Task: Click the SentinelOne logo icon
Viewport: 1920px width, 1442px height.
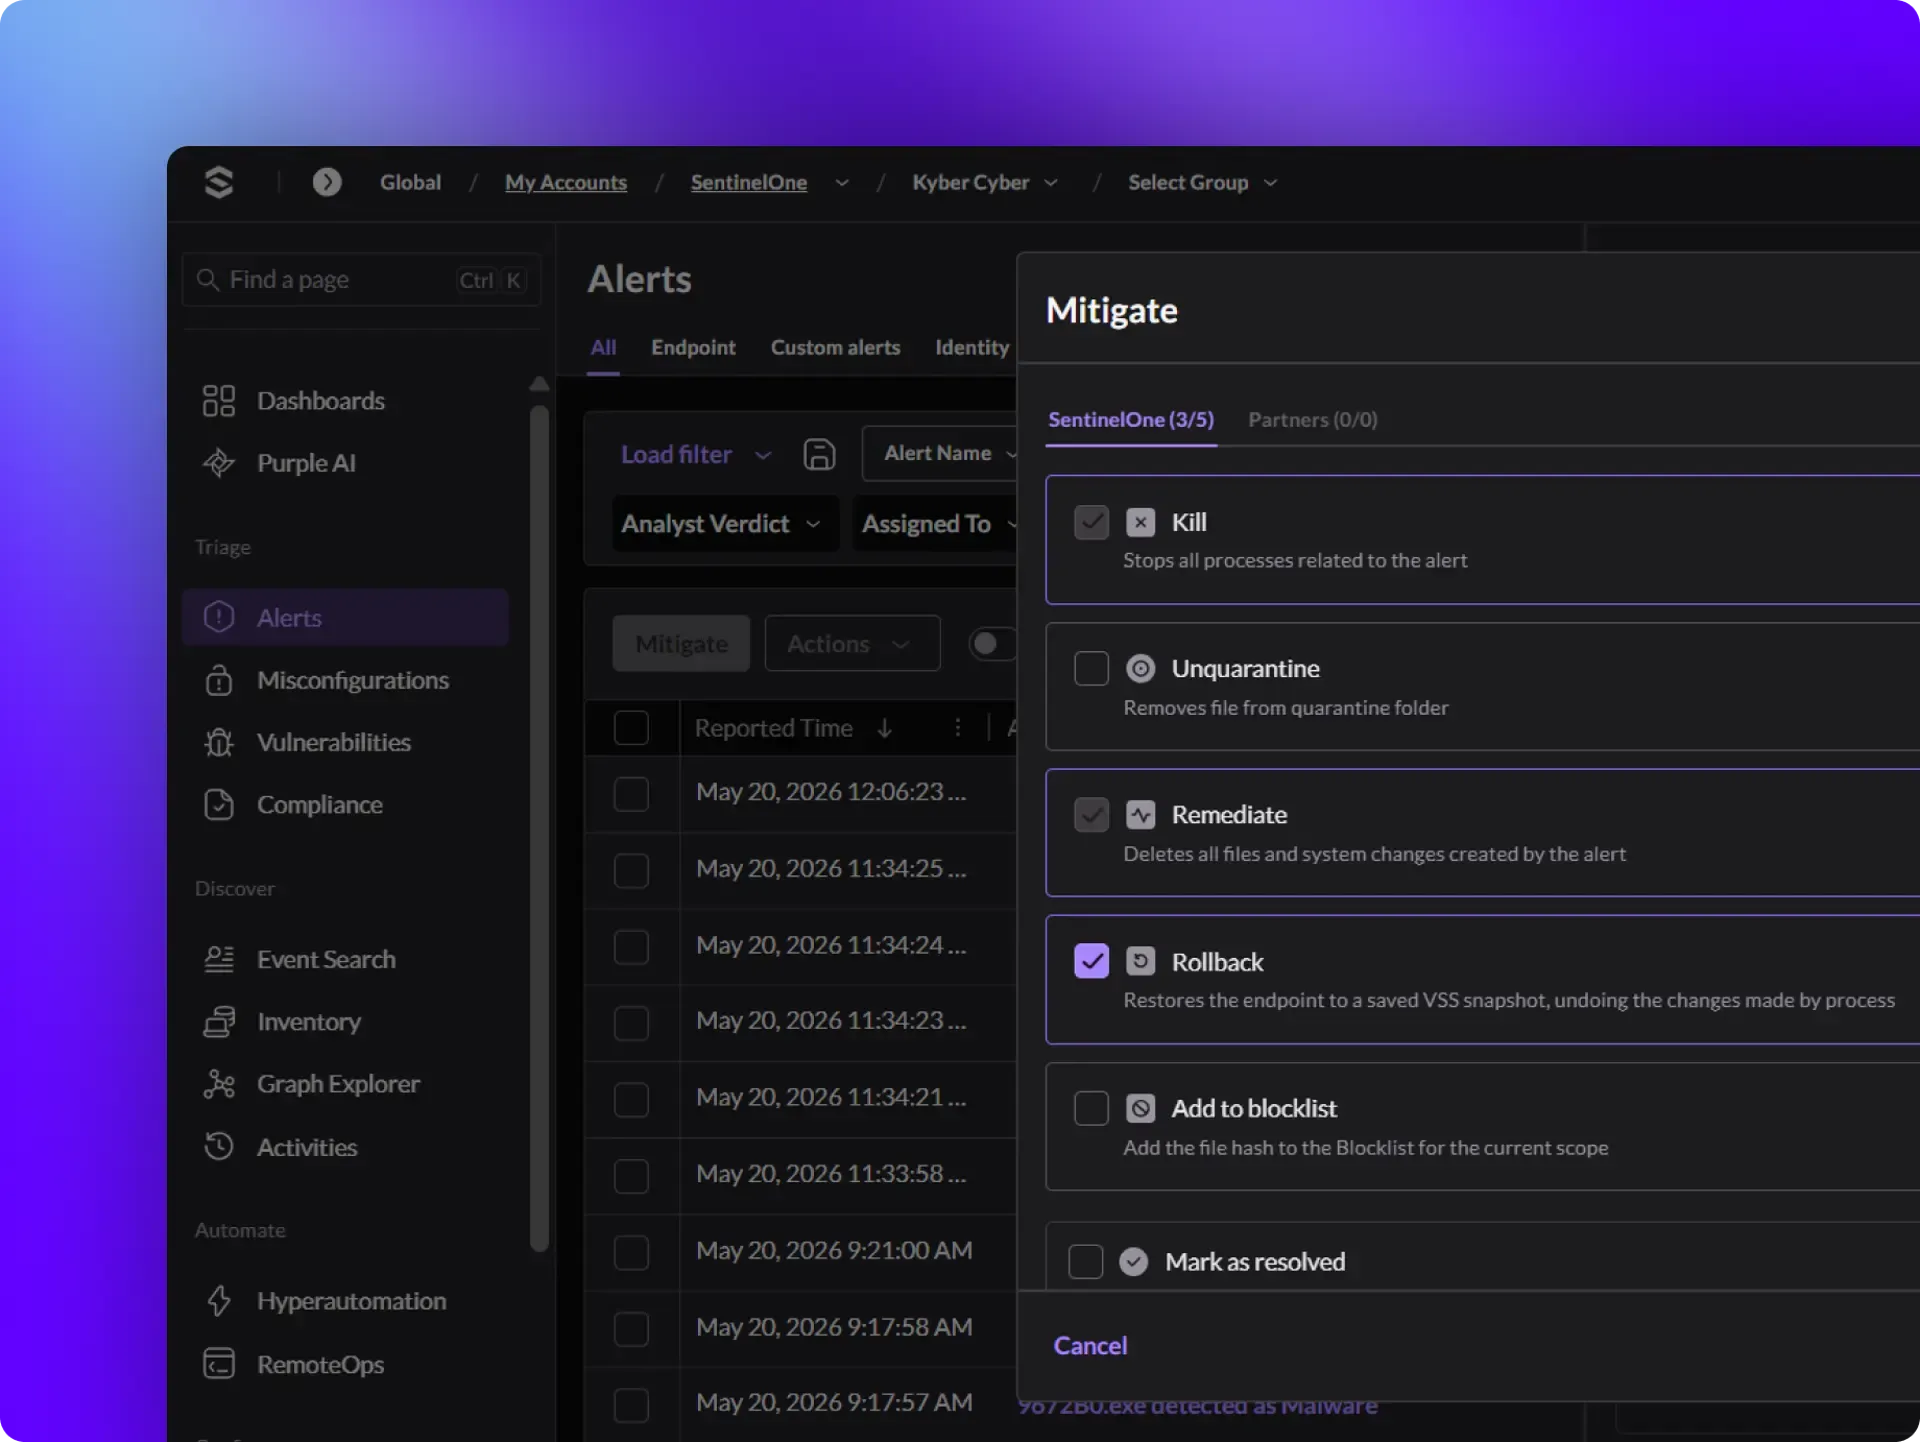Action: coord(219,182)
